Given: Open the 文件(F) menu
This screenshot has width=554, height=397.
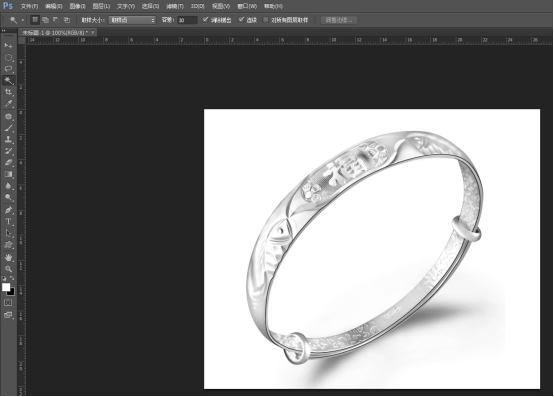Looking at the screenshot, I should pyautogui.click(x=29, y=6).
